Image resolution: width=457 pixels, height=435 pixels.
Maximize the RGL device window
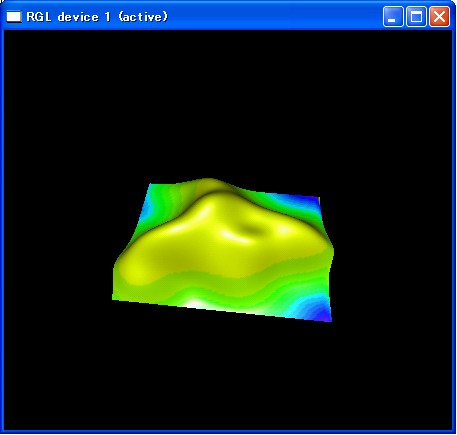pos(416,16)
